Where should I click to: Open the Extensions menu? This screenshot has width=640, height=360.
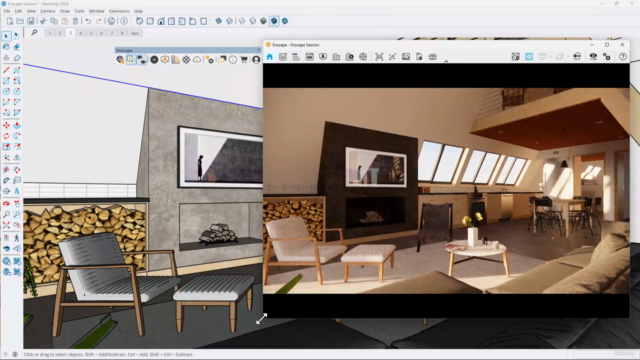tap(119, 11)
